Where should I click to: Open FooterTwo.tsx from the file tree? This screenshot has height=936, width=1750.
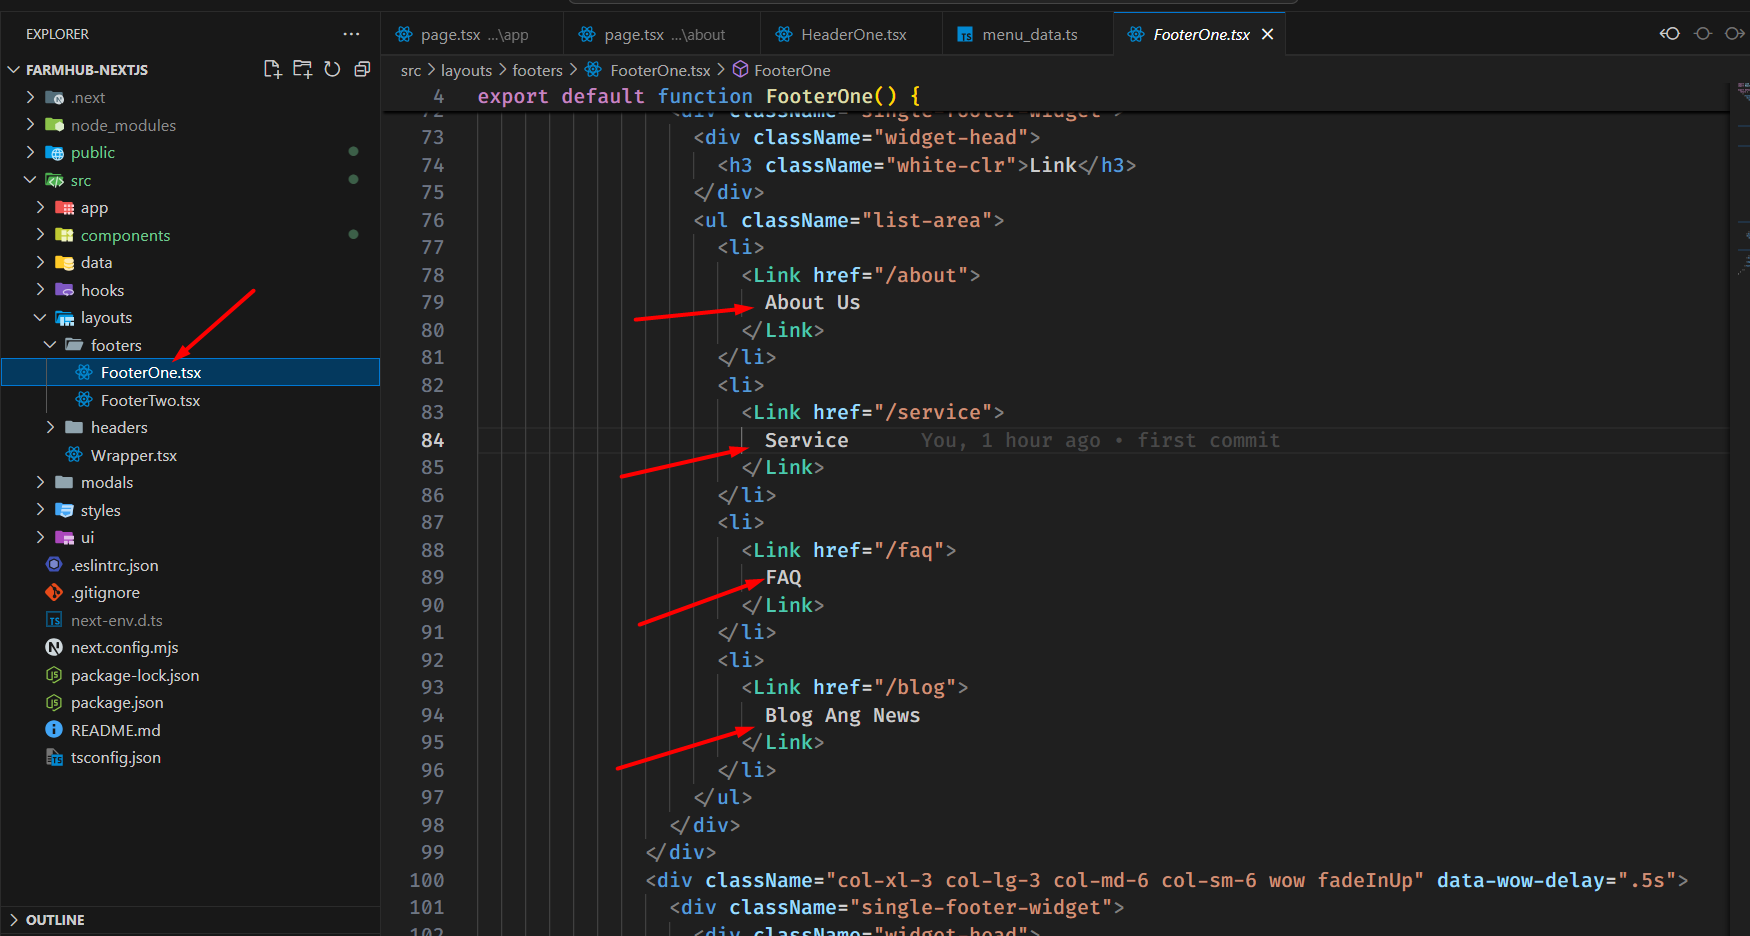pos(150,400)
